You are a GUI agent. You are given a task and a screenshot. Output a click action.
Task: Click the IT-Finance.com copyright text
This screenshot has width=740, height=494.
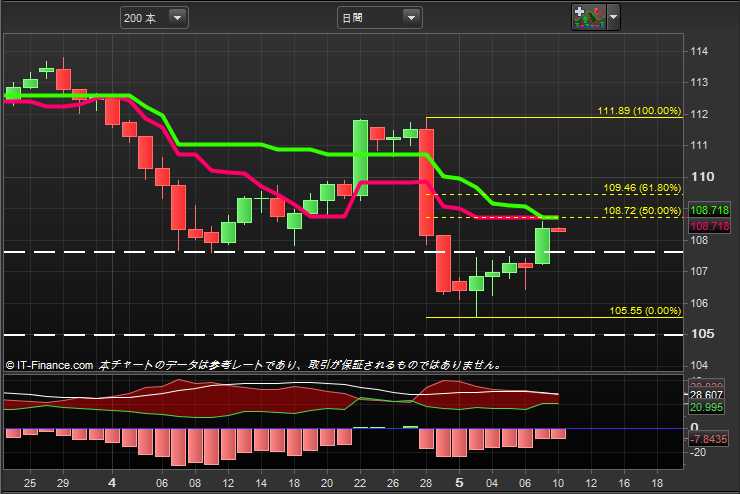point(50,365)
